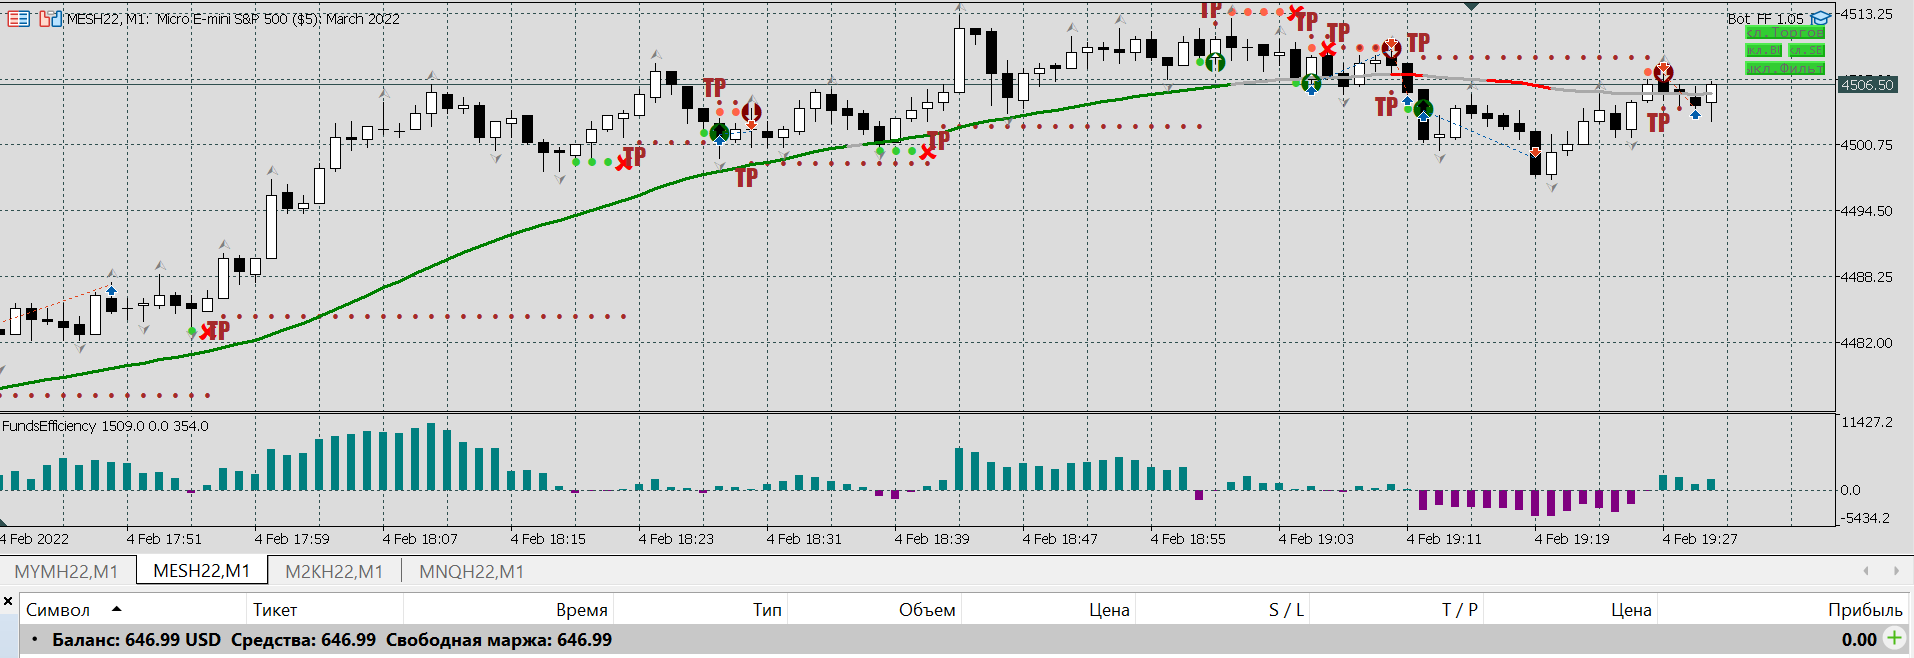
Task: Switch to the MNQH22,M1 chart tab
Action: pos(471,571)
